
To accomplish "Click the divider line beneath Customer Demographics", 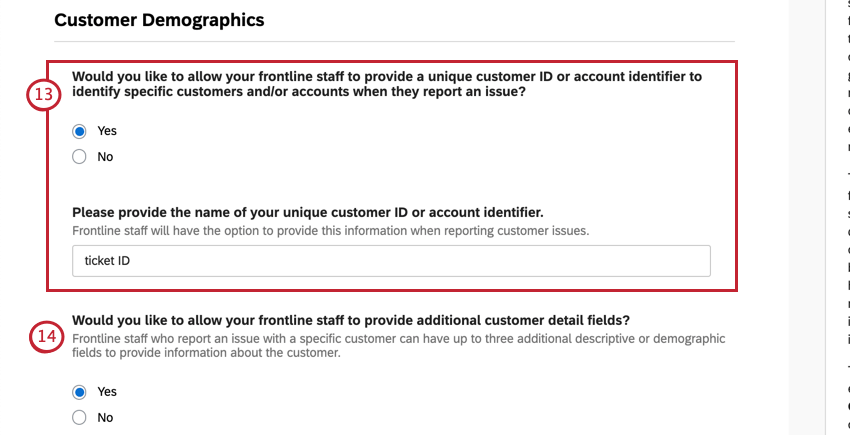I will (395, 41).
